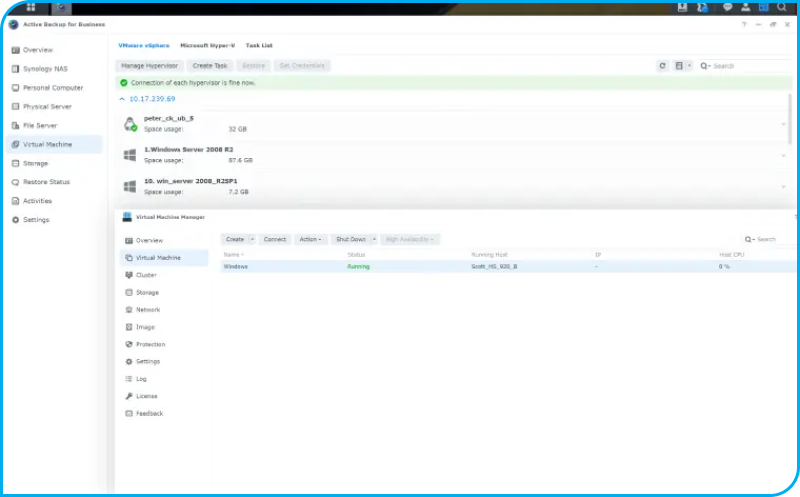Open the Create dropdown arrow

click(252, 239)
